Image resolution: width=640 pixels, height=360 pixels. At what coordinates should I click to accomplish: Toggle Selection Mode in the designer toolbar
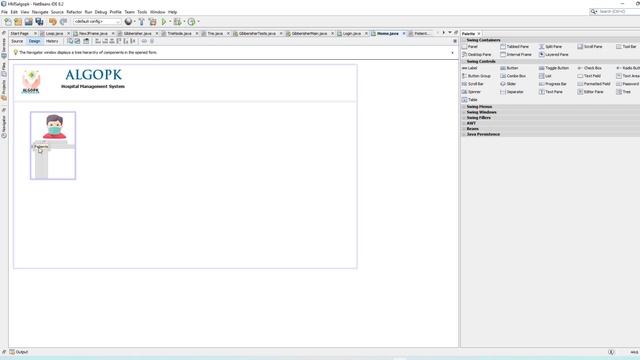[x=70, y=41]
